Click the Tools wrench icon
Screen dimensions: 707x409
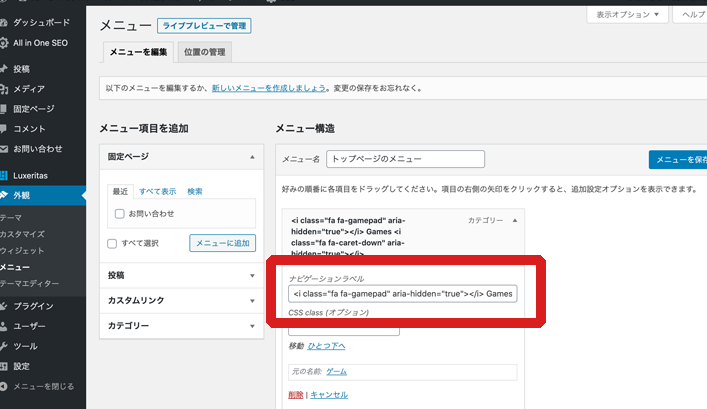6,346
